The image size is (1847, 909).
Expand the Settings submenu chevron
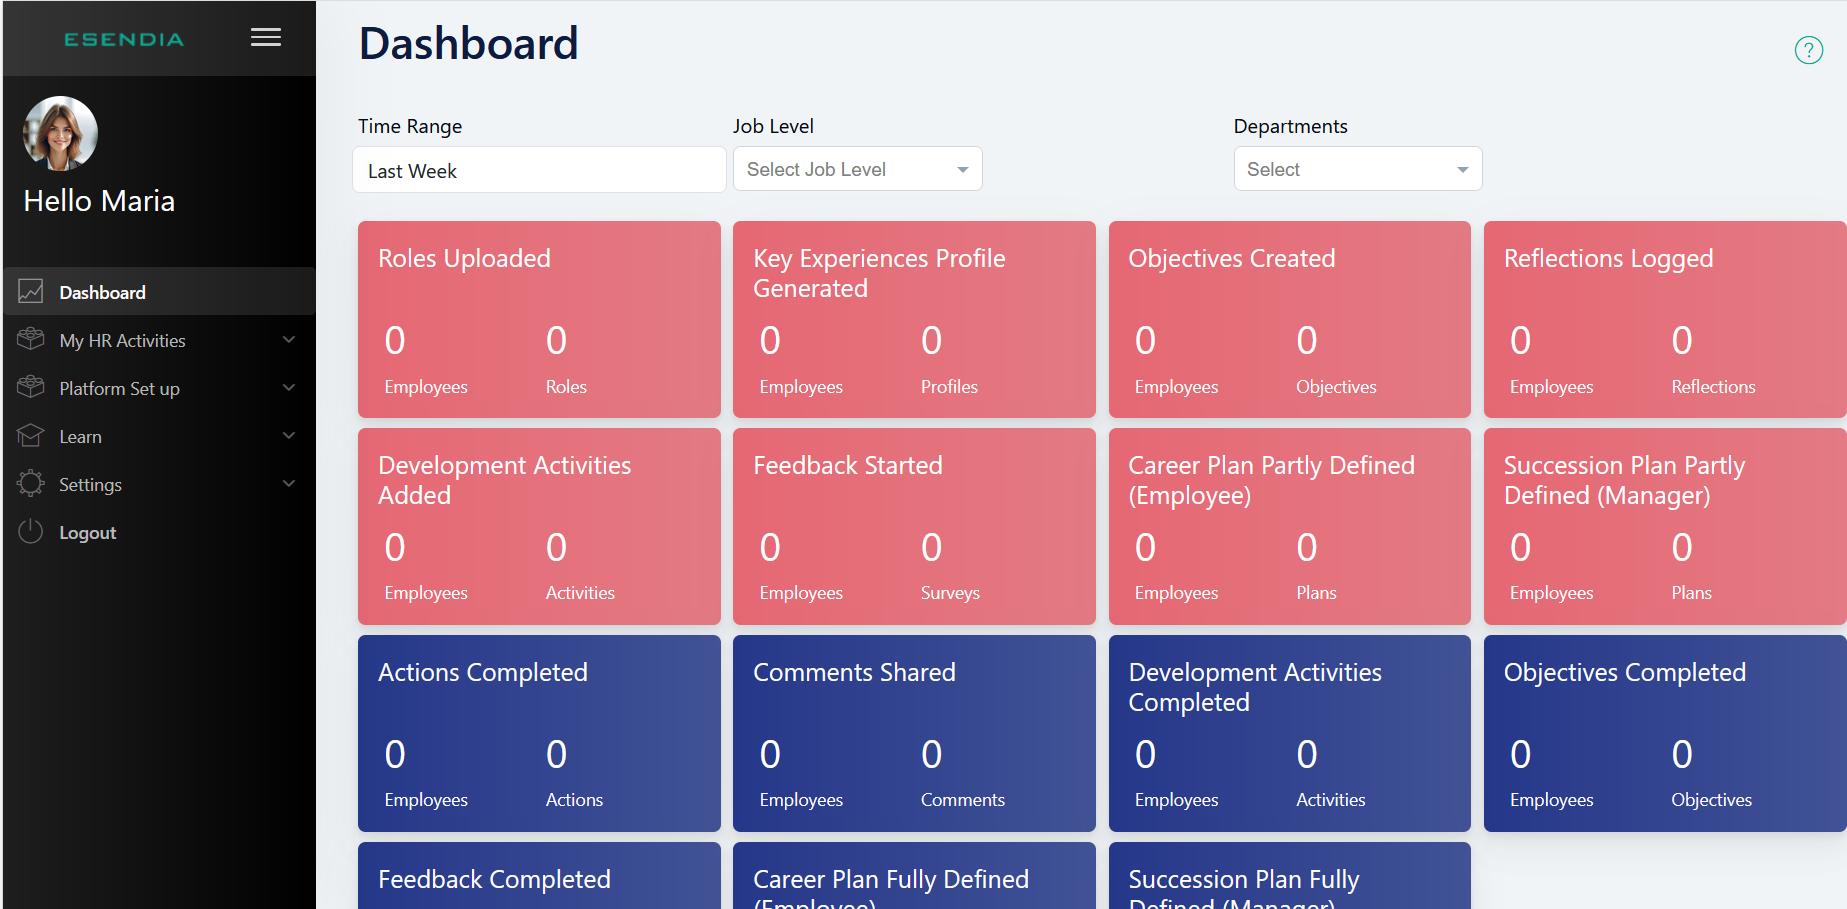(x=289, y=484)
